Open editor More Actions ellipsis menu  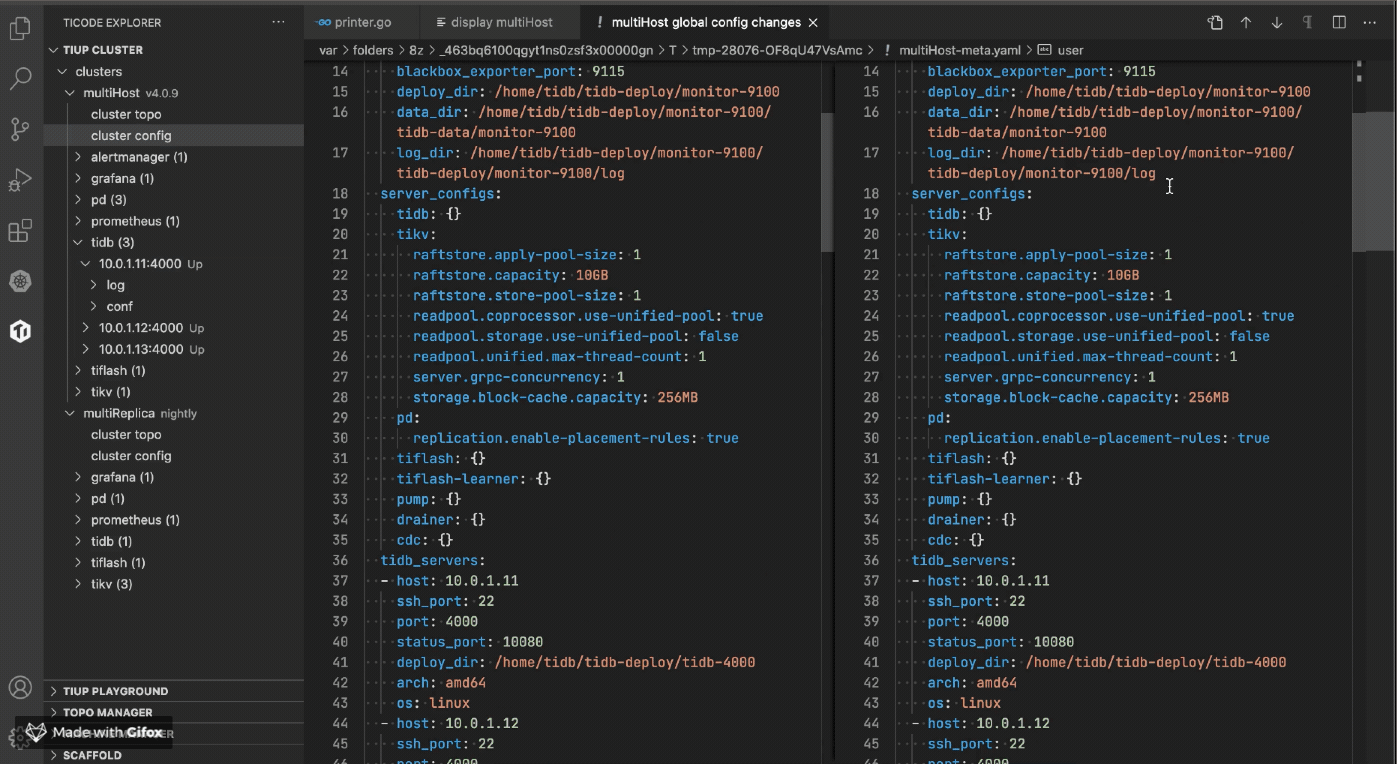[x=1370, y=22]
